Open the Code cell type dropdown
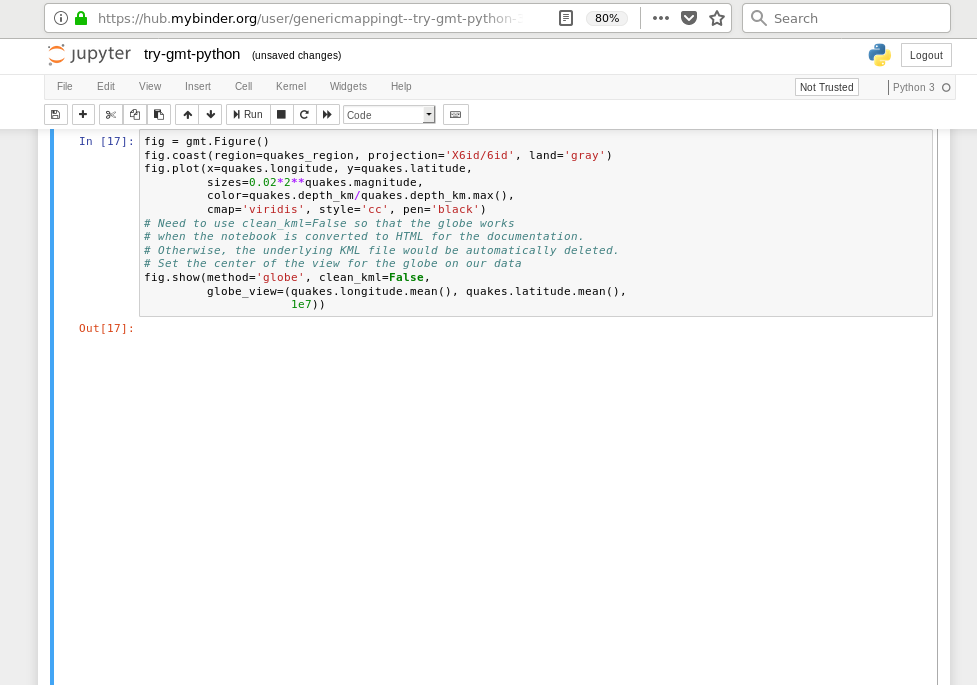 click(x=389, y=114)
